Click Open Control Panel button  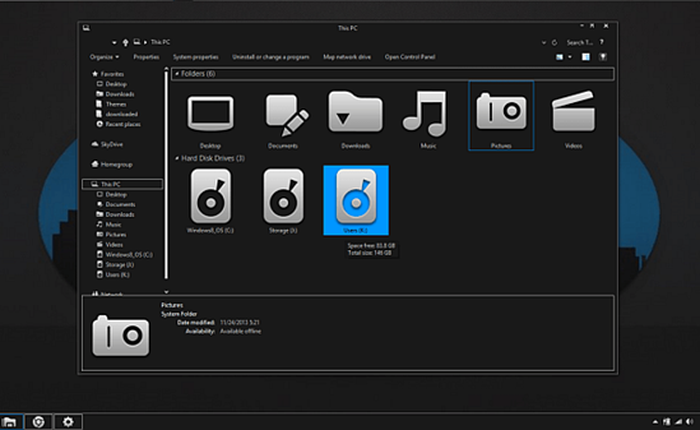click(409, 57)
